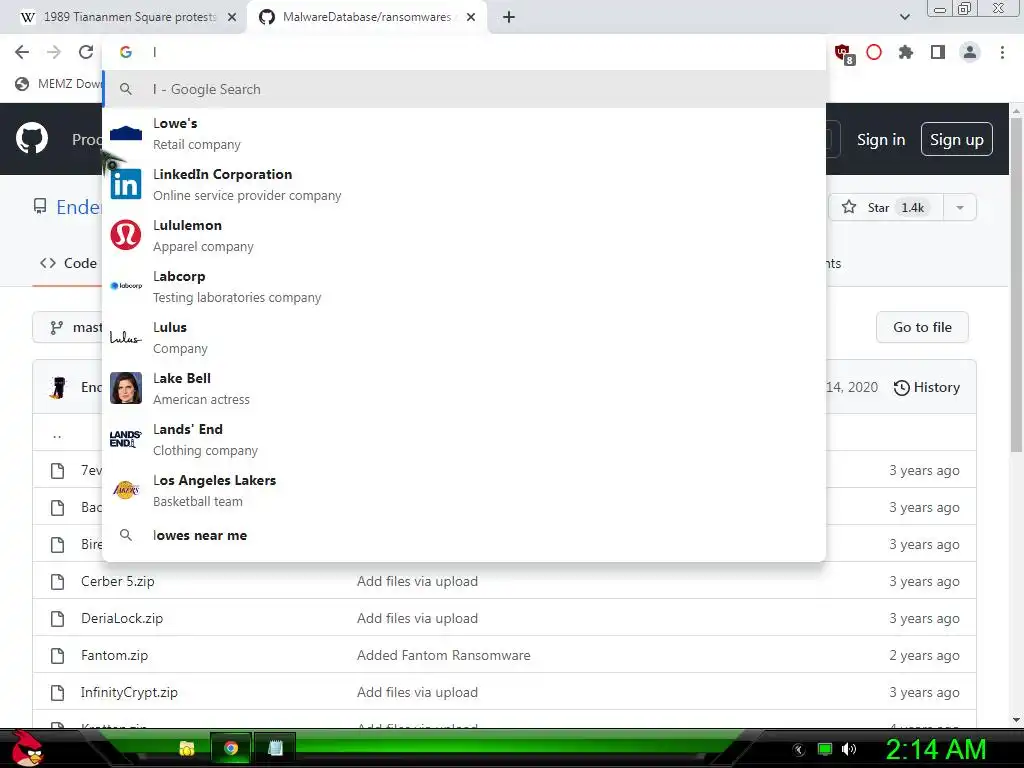Open the uBlock shield extension icon

click(843, 53)
